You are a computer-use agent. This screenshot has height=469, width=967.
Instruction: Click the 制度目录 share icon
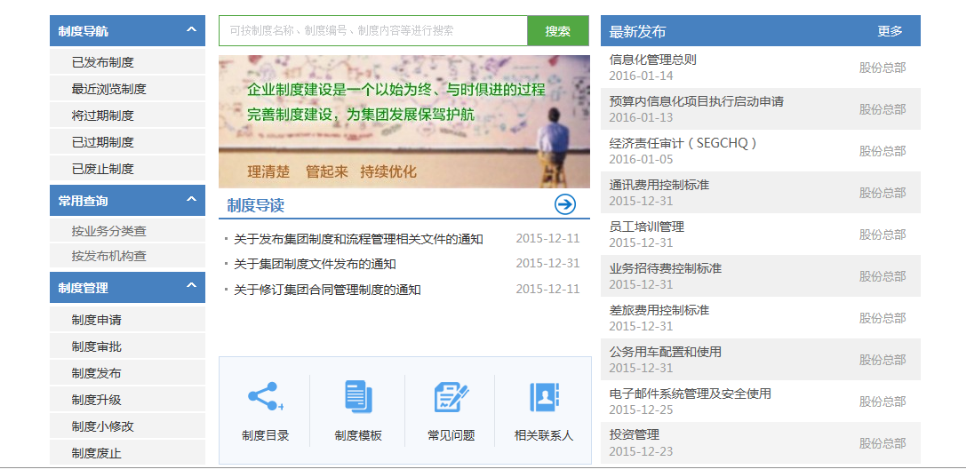pyautogui.click(x=265, y=398)
